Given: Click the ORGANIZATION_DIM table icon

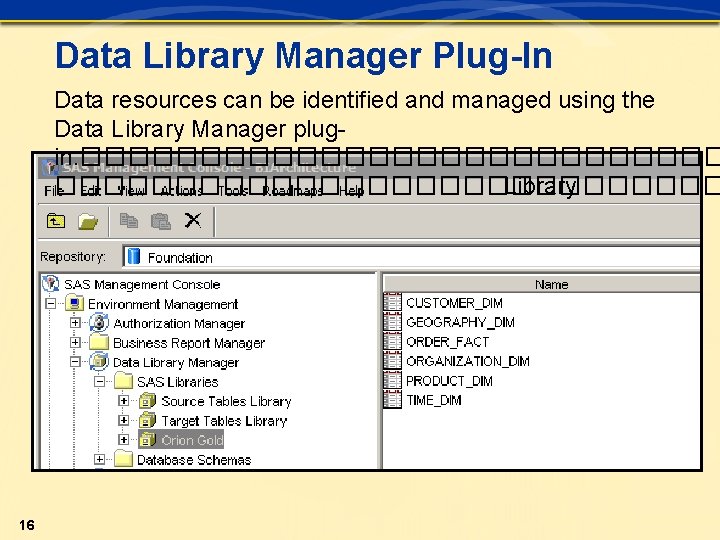Looking at the screenshot, I should pos(392,360).
